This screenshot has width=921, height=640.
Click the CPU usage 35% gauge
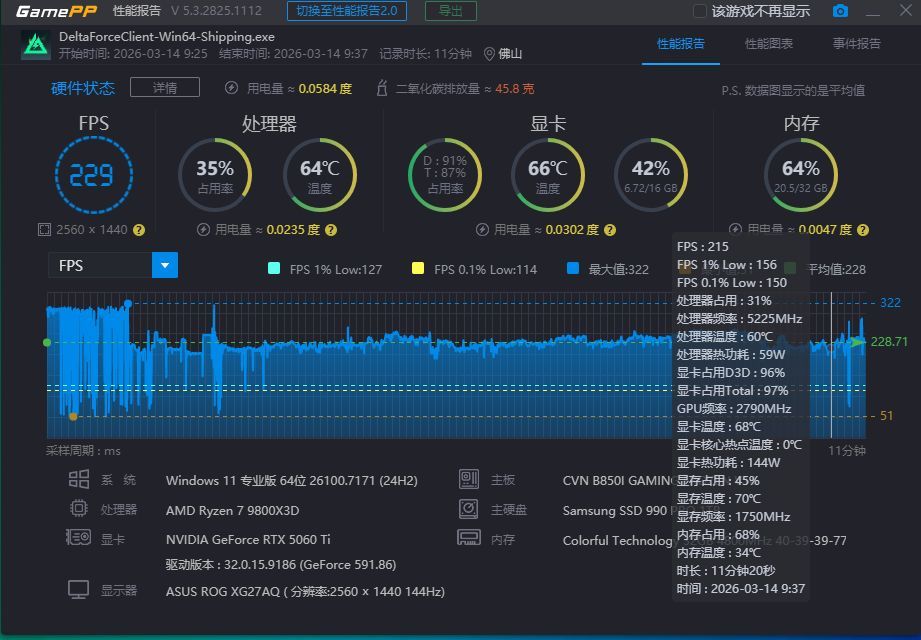pyautogui.click(x=215, y=175)
